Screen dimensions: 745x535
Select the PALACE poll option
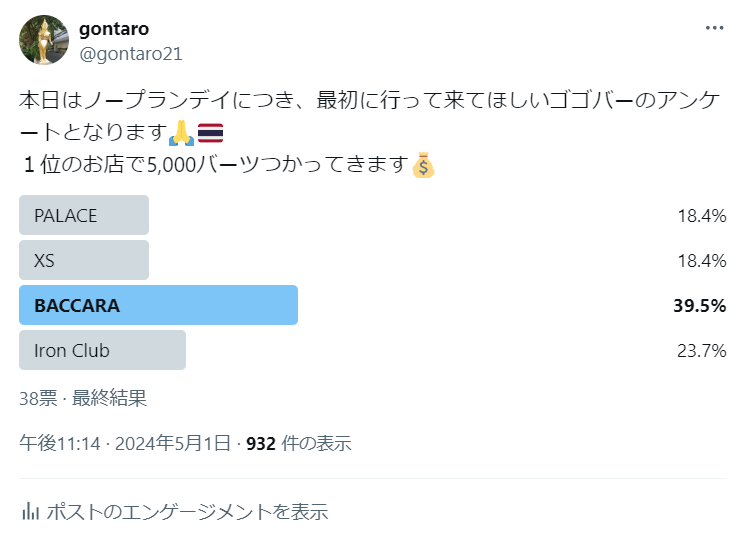[84, 215]
